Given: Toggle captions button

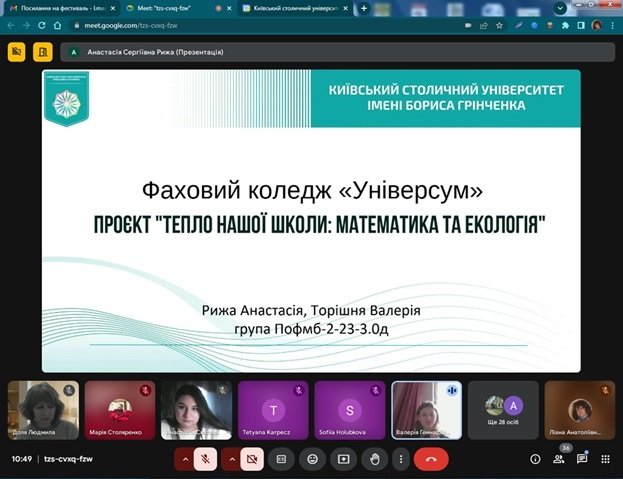Looking at the screenshot, I should (x=281, y=459).
